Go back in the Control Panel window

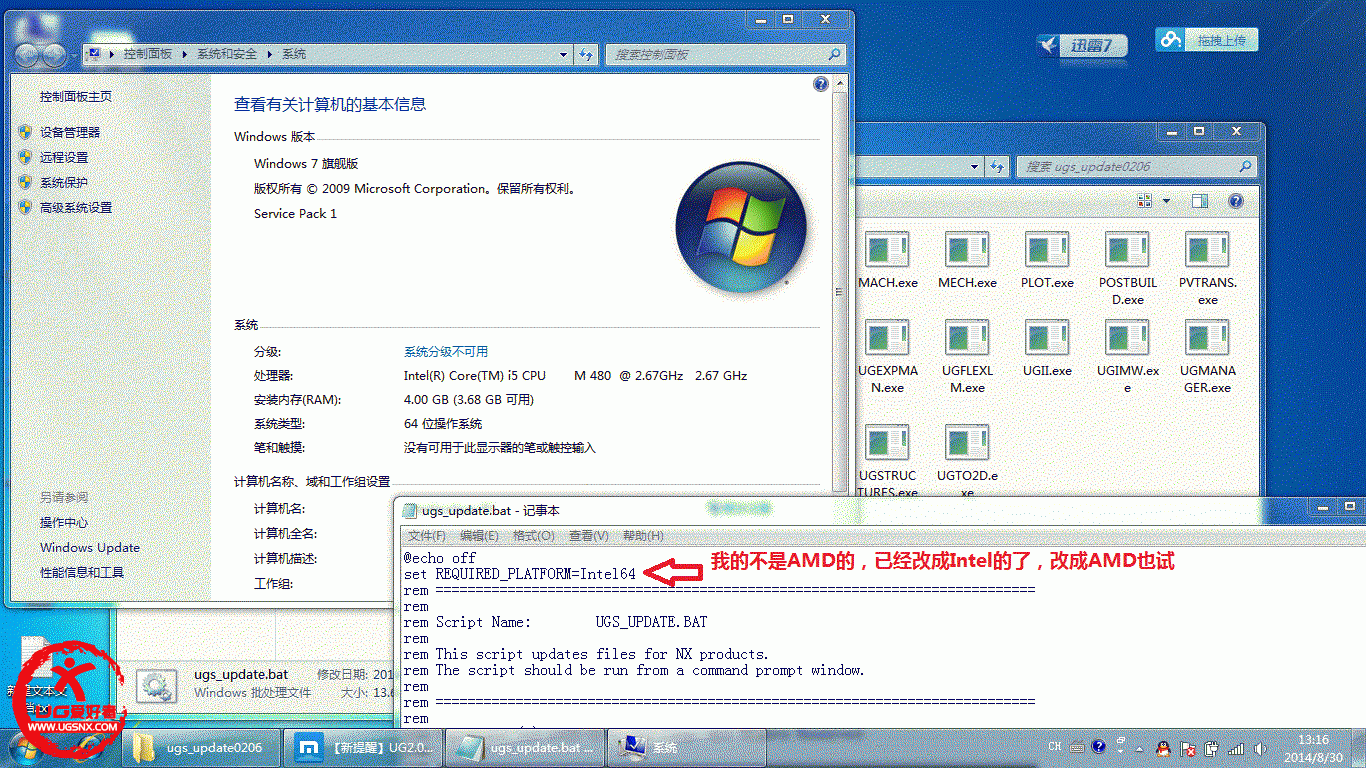pyautogui.click(x=27, y=54)
